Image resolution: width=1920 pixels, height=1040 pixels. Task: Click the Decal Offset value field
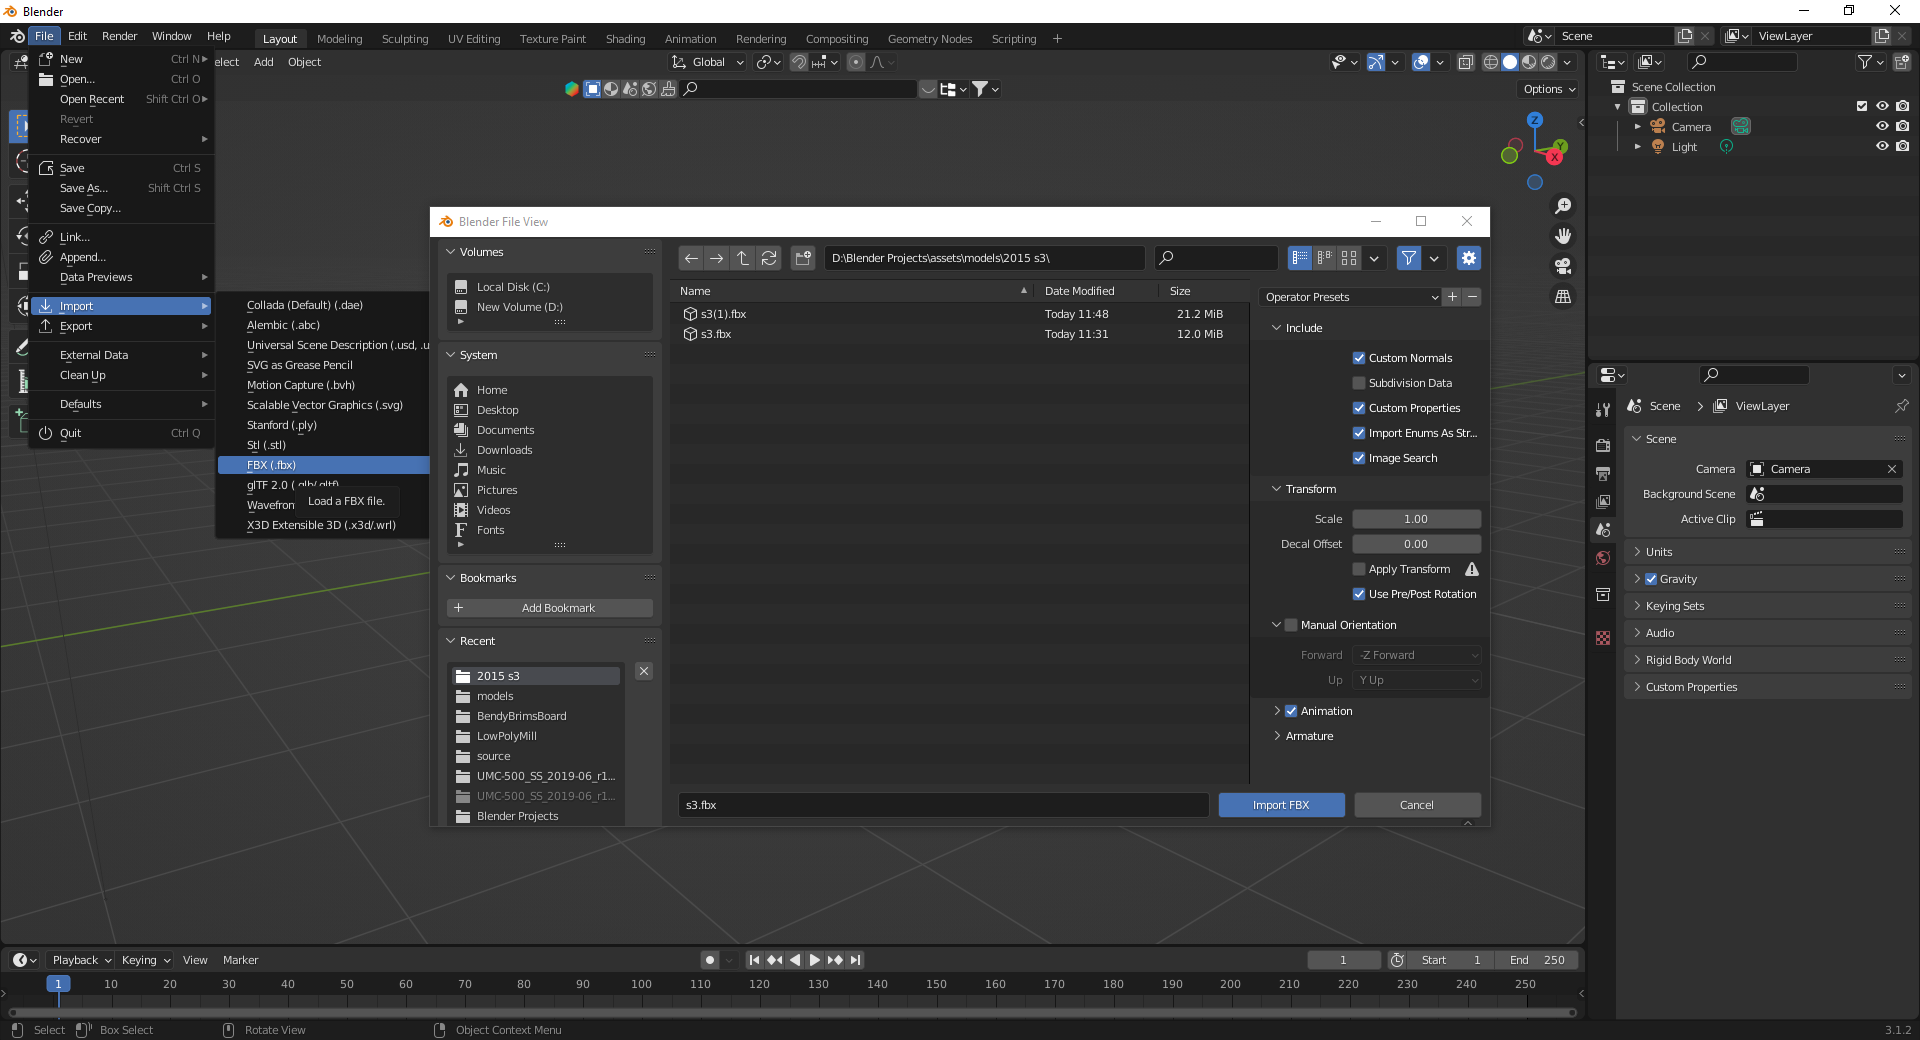point(1416,544)
